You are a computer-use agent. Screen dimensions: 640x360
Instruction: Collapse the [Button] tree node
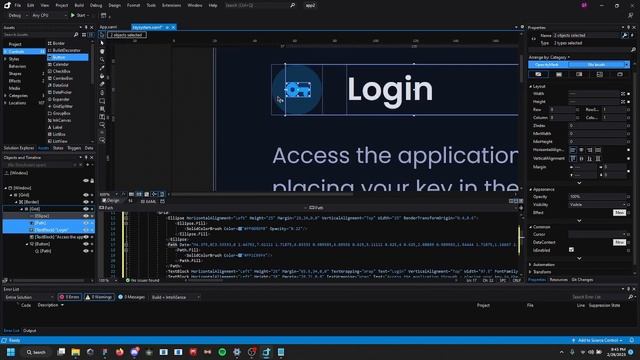pos(27,244)
